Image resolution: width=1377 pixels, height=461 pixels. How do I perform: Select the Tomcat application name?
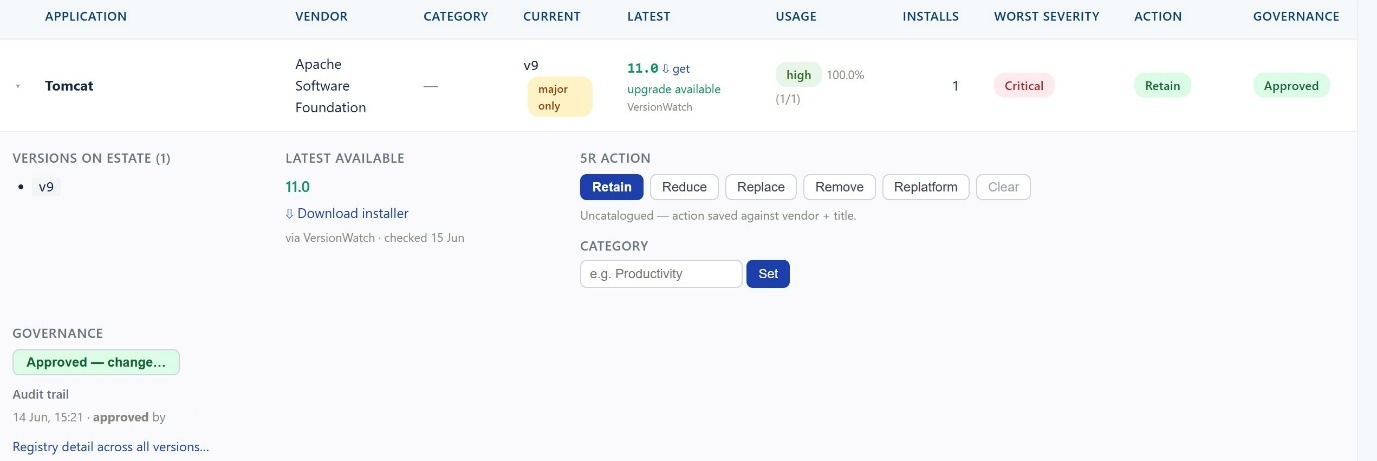point(69,86)
